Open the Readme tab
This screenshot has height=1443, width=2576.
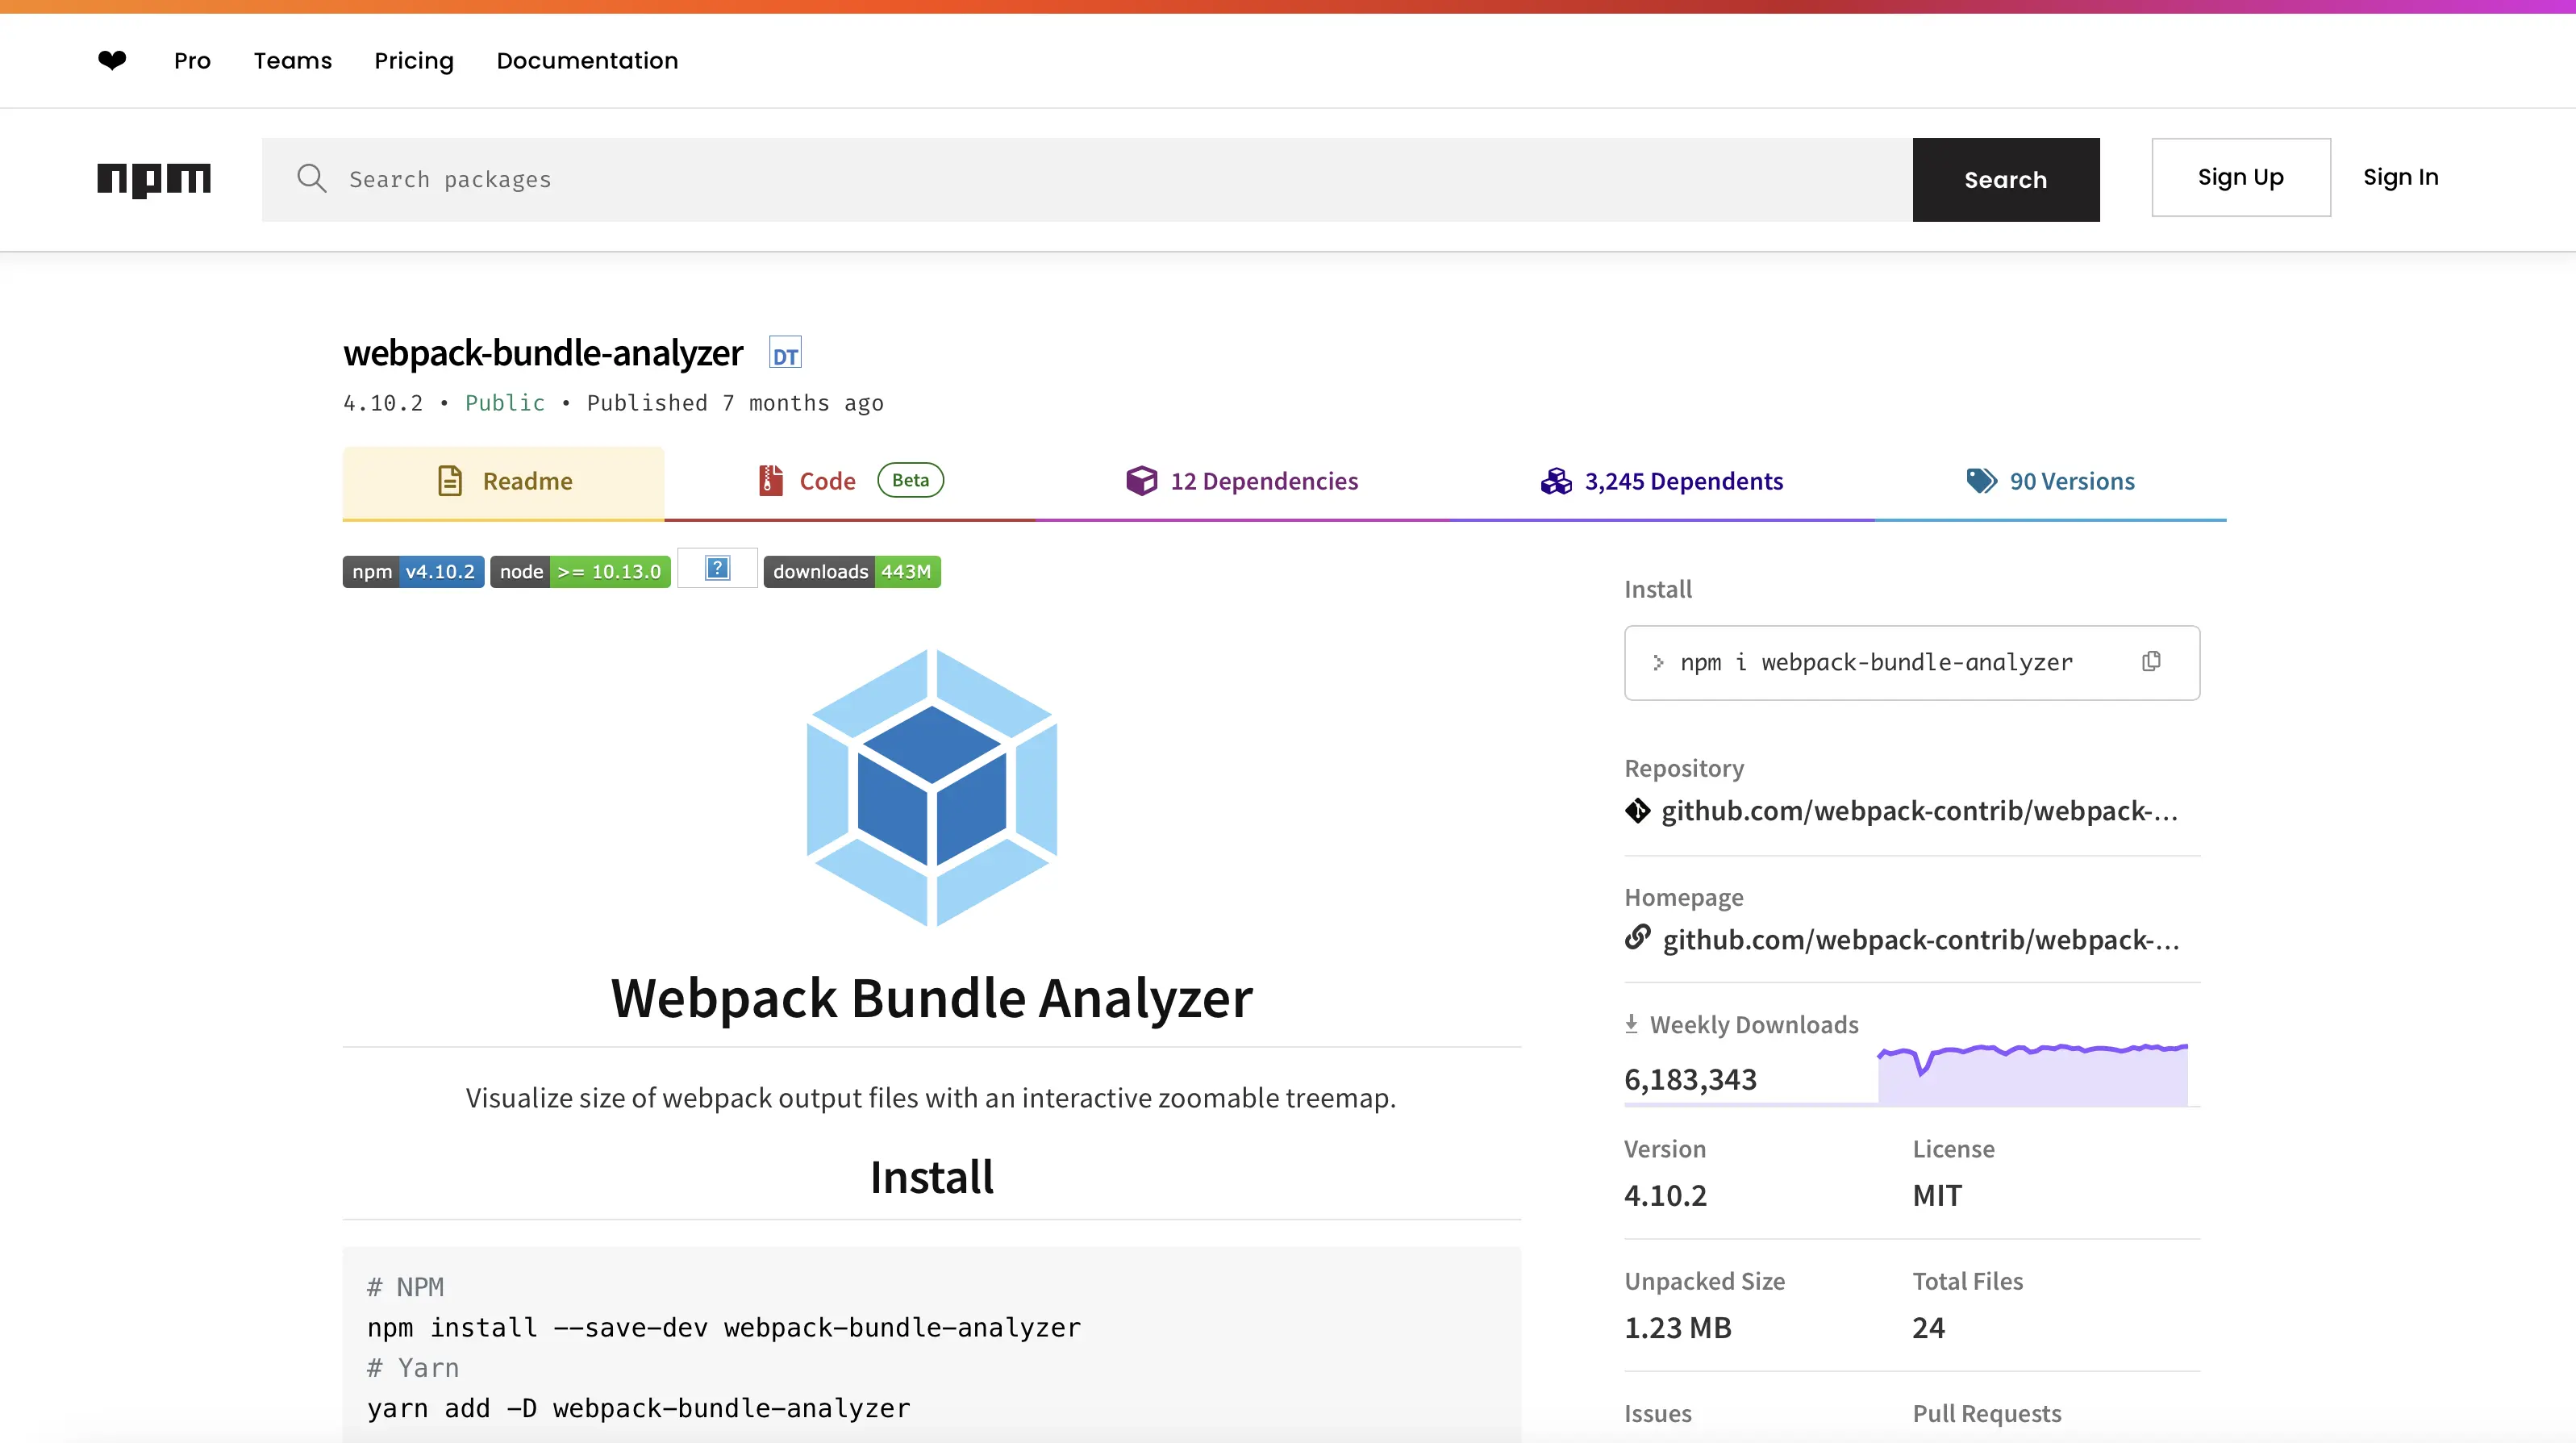click(504, 482)
